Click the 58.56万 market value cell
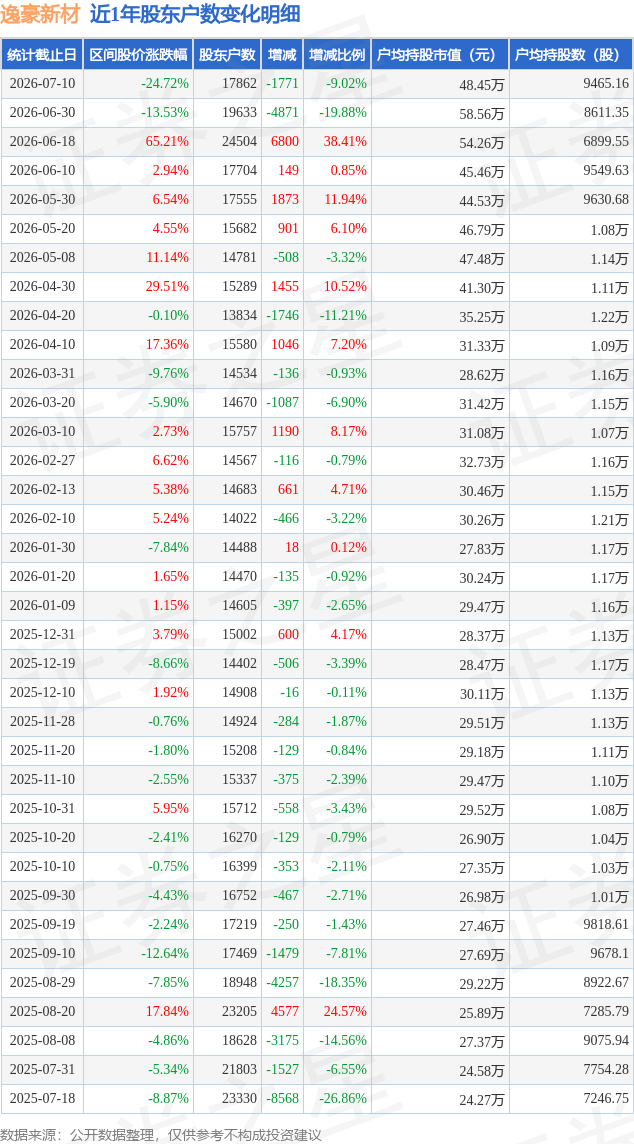 point(480,113)
